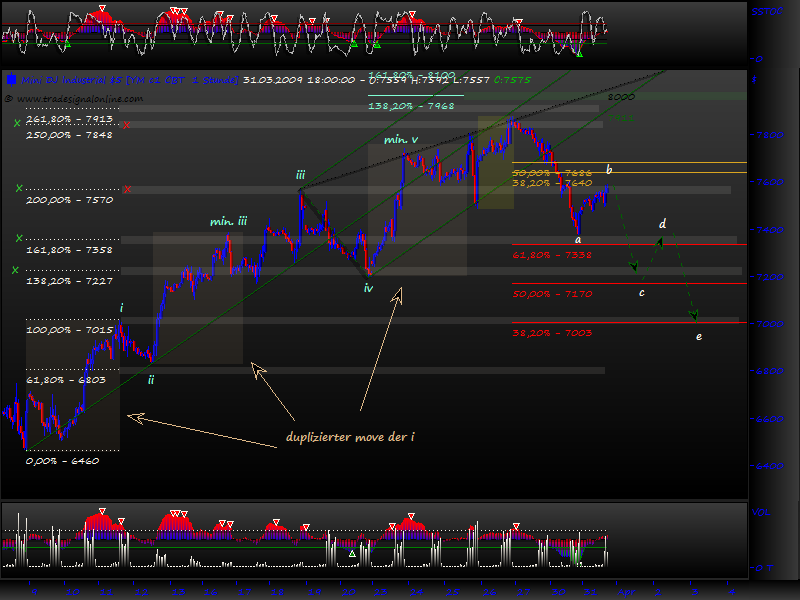The height and width of the screenshot is (600, 800).
Task: Click the red '38,20% - 7003' retracement label
Action: click(x=553, y=333)
